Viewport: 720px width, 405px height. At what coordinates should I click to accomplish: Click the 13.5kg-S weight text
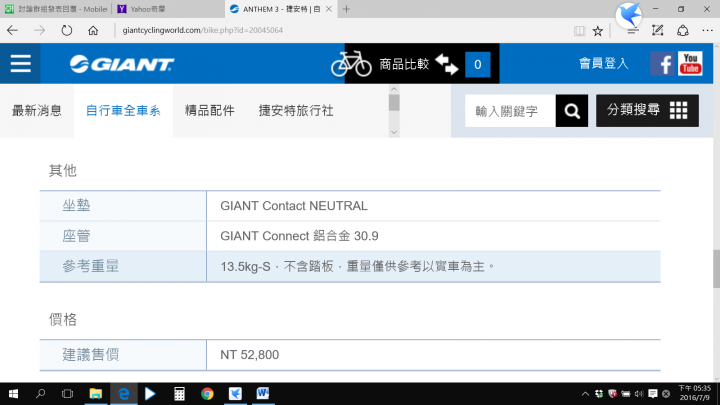245,266
